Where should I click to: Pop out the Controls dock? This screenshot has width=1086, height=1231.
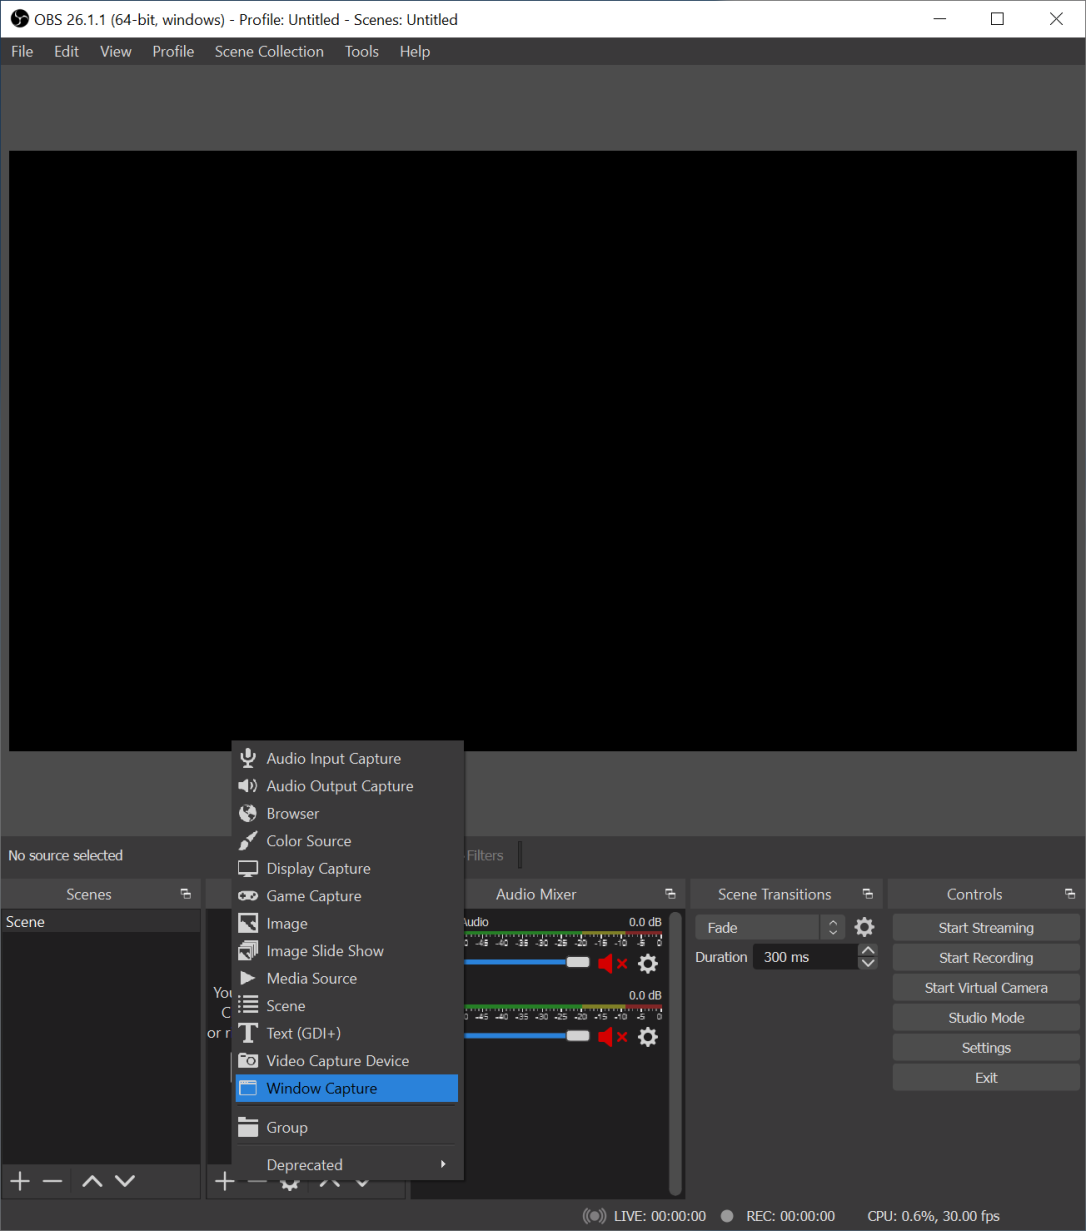tap(1070, 895)
